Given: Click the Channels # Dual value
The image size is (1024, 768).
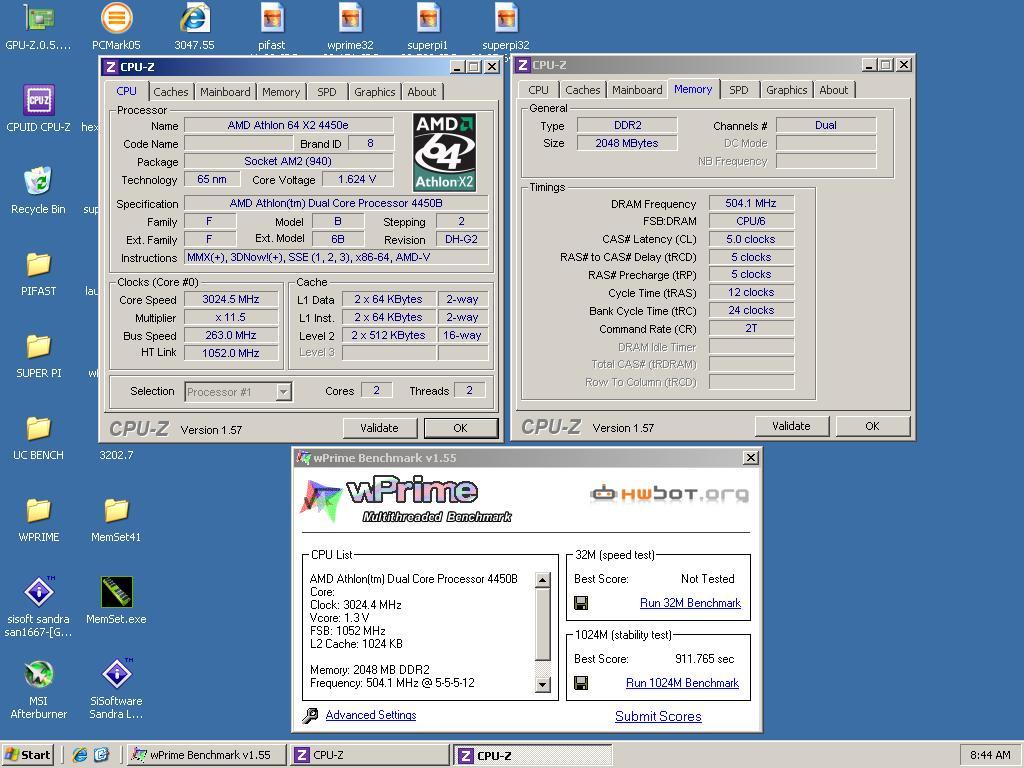Looking at the screenshot, I should pos(825,125).
